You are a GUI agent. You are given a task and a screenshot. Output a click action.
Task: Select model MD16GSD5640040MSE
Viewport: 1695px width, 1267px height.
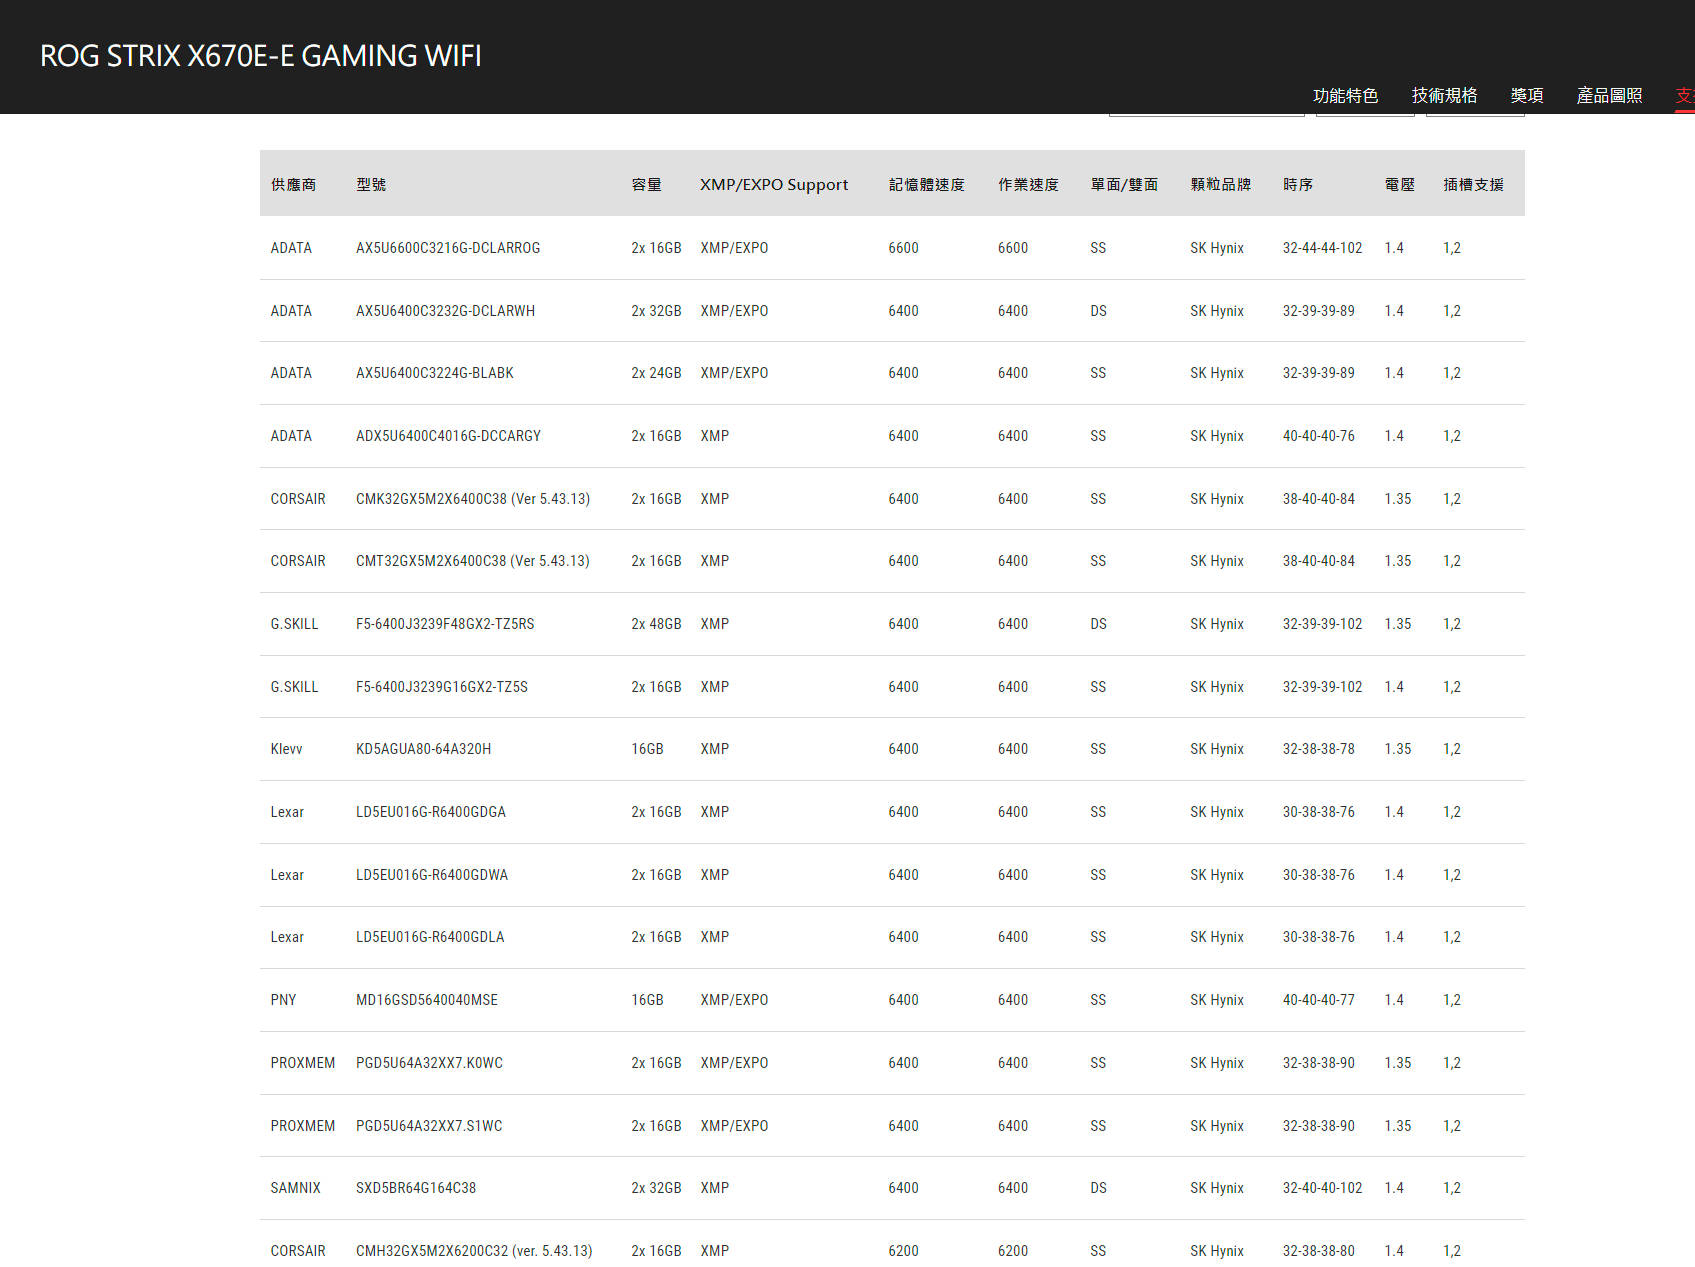(427, 1000)
